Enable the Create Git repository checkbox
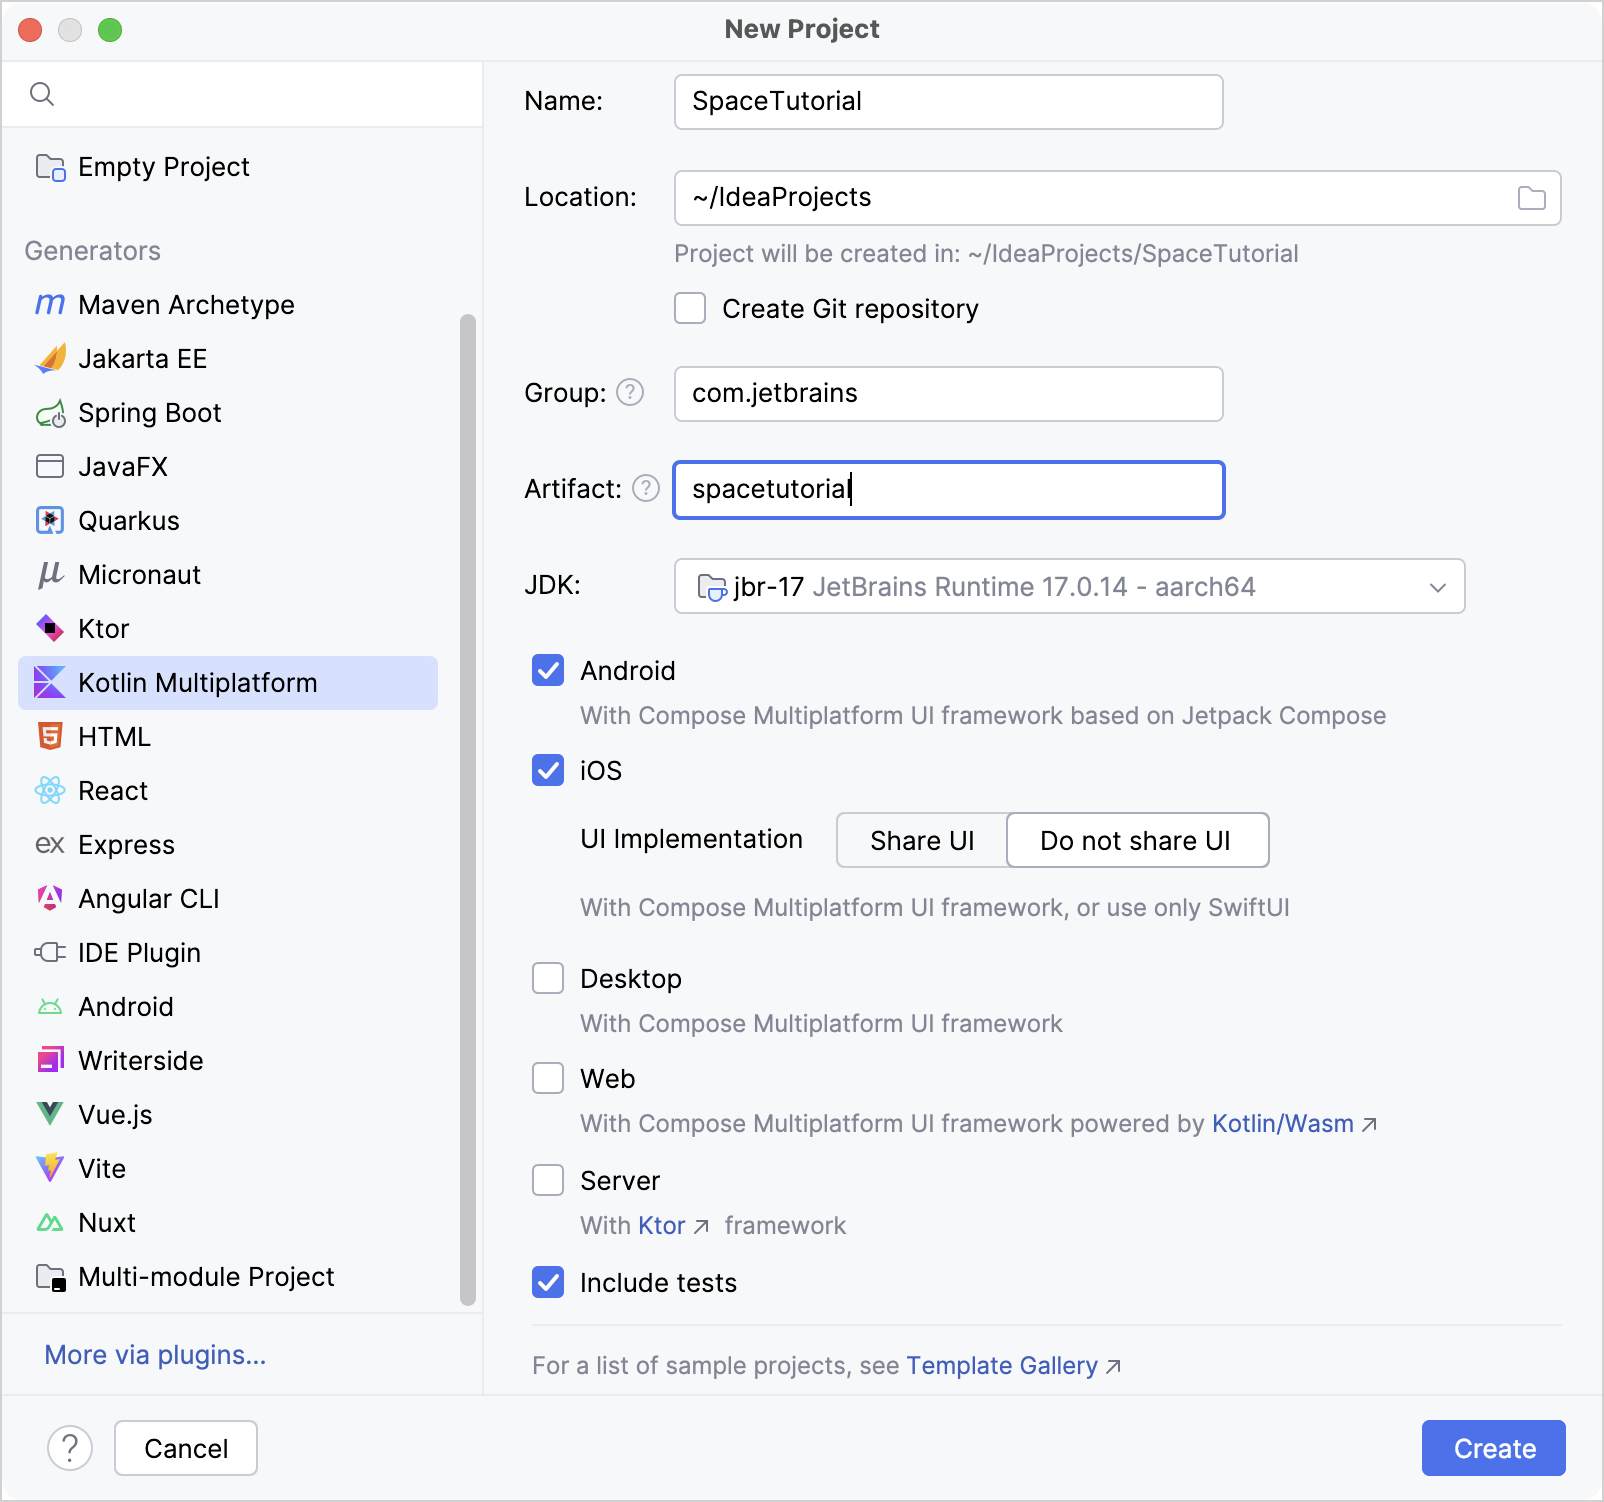1604x1502 pixels. [690, 309]
